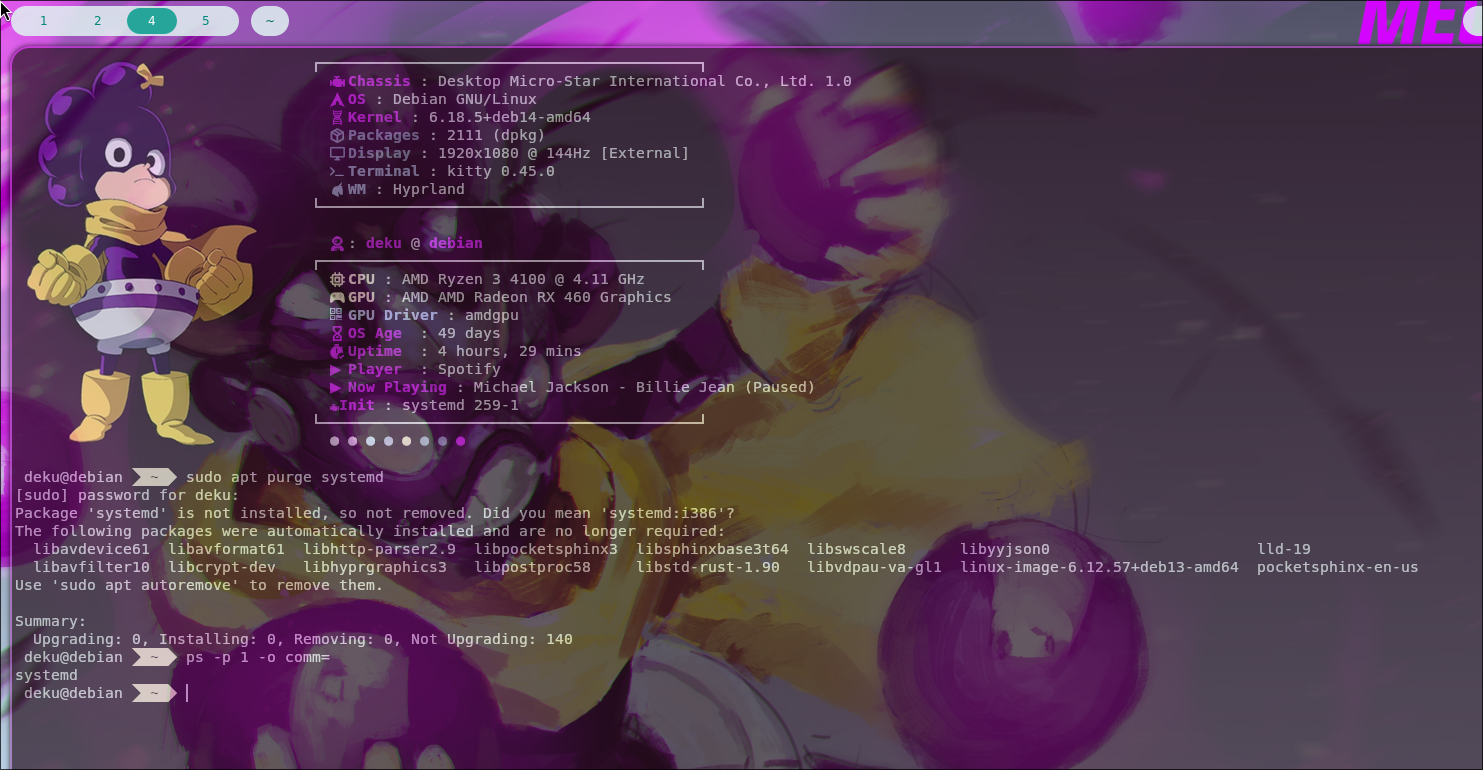Select the active workspace 4 pill
The width and height of the screenshot is (1483, 770).
coord(152,21)
